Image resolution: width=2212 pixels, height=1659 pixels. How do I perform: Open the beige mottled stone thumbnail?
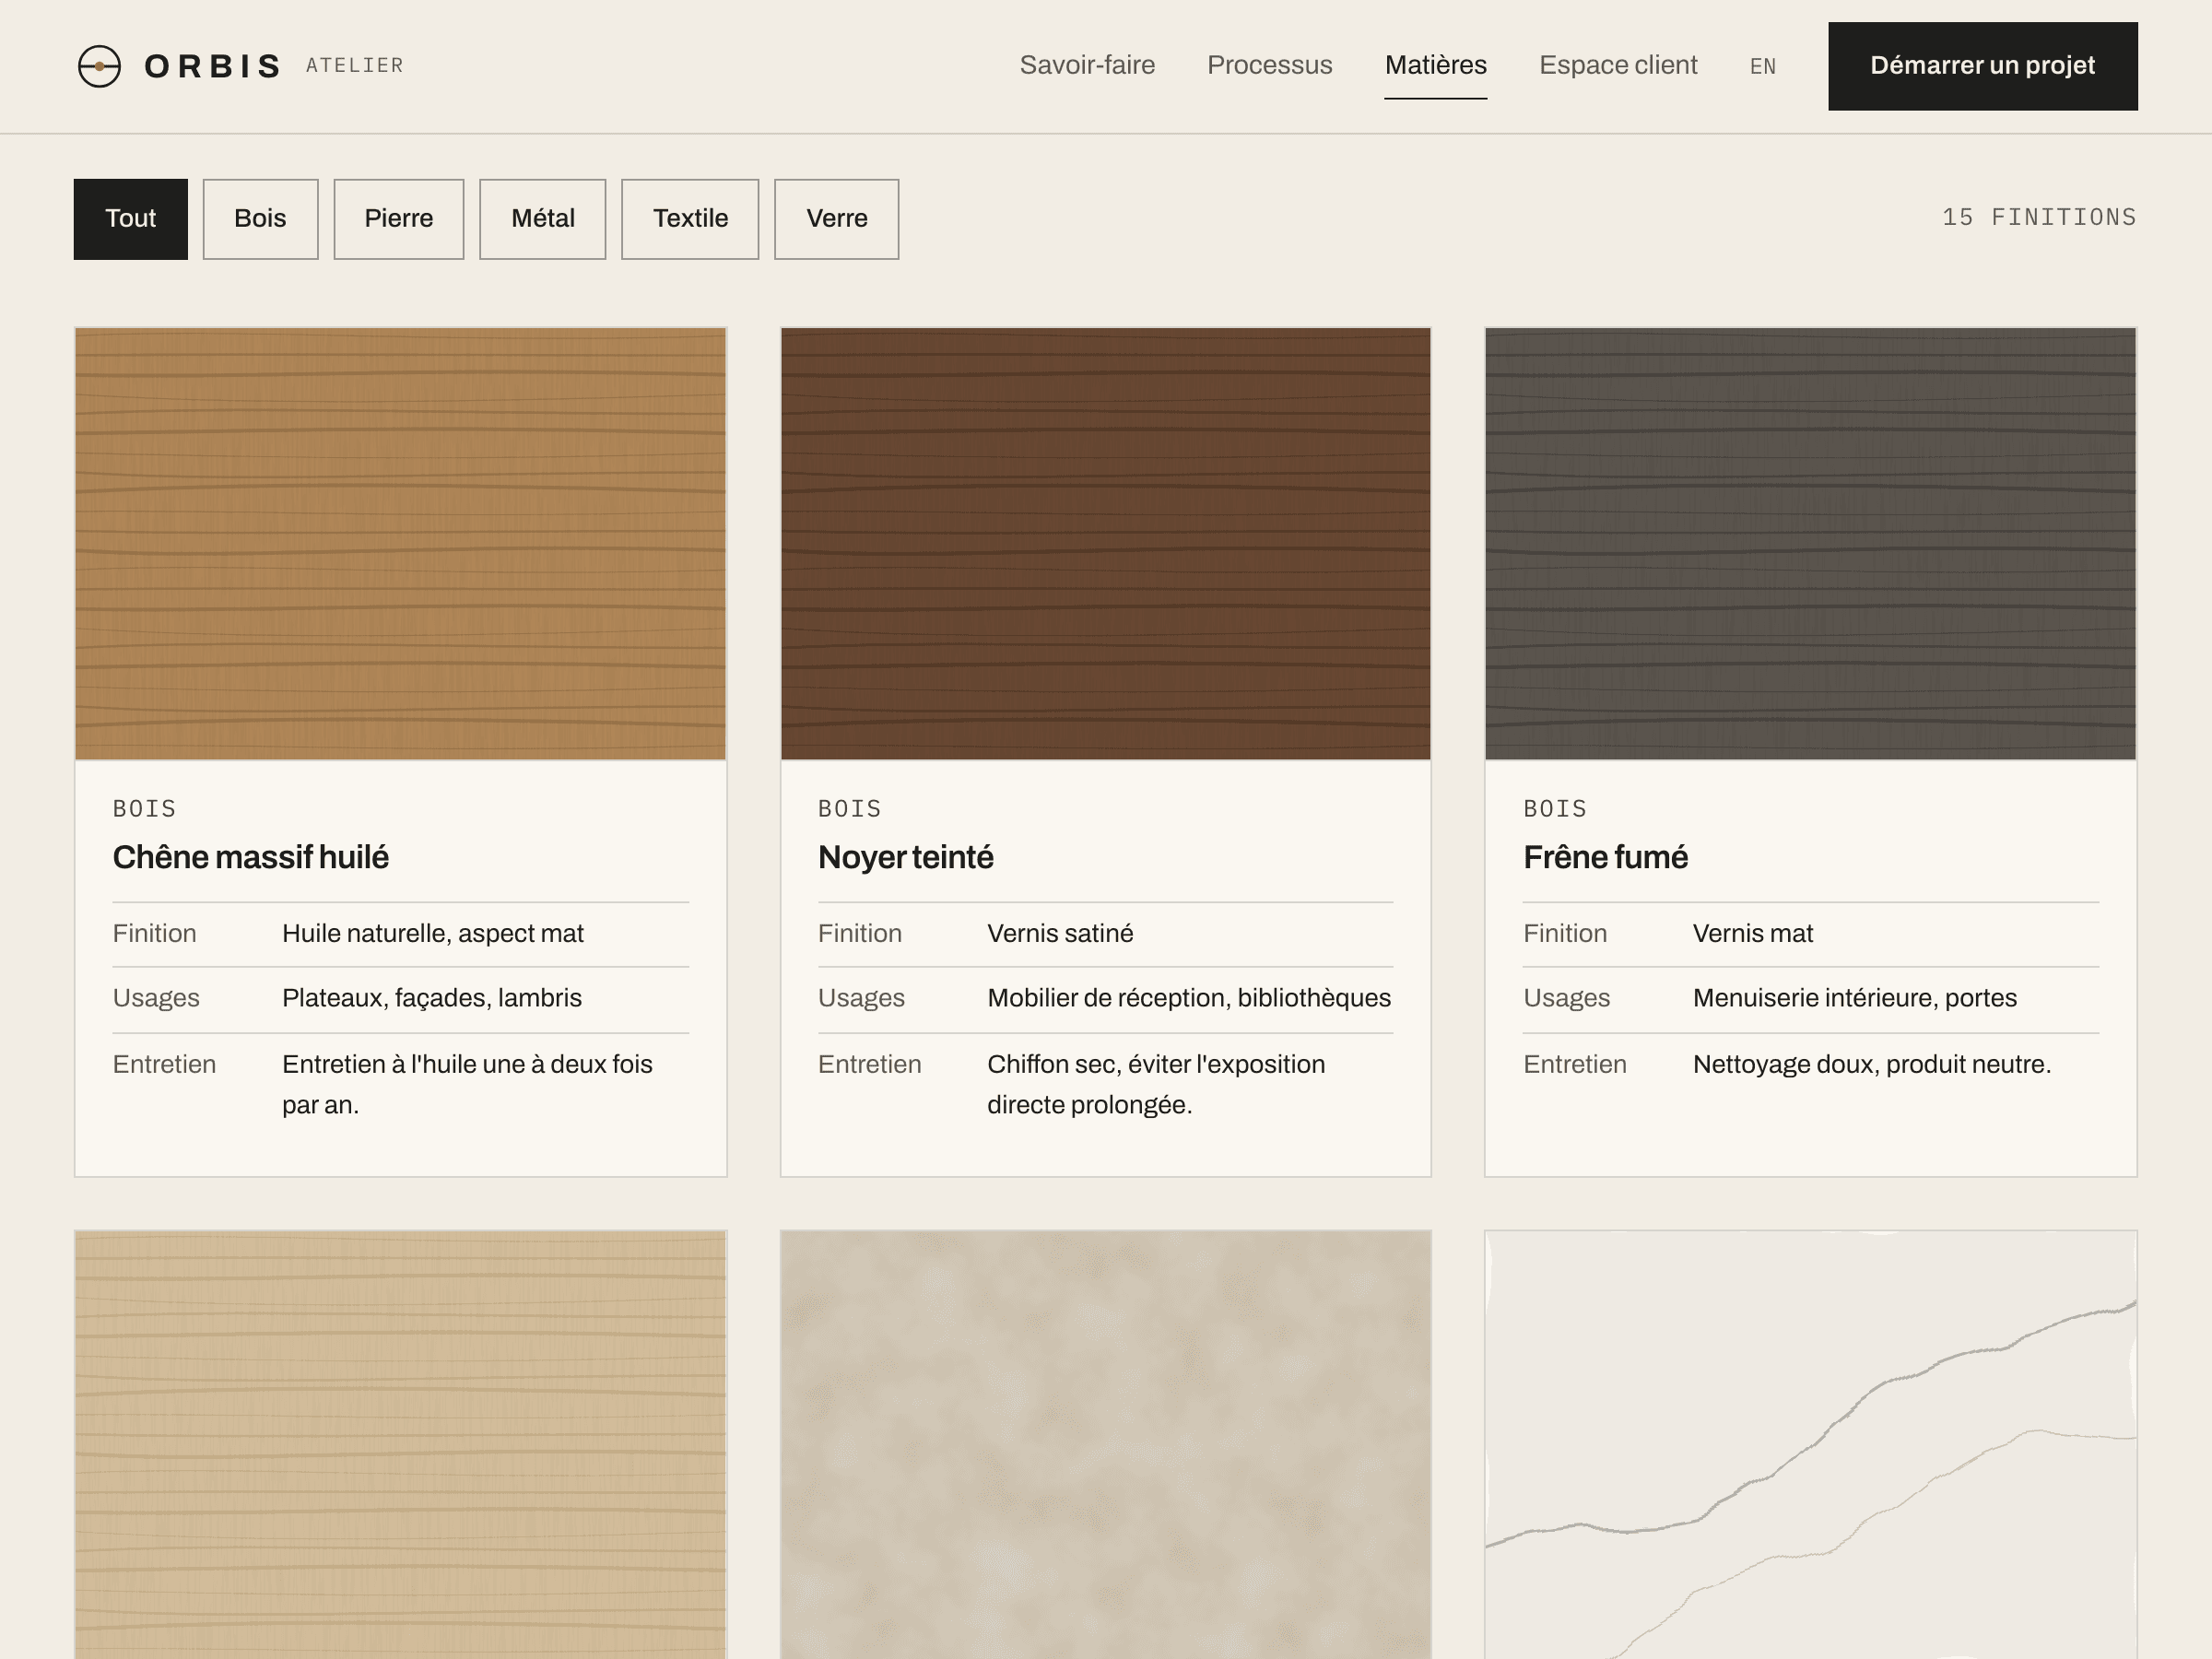pos(1105,1445)
